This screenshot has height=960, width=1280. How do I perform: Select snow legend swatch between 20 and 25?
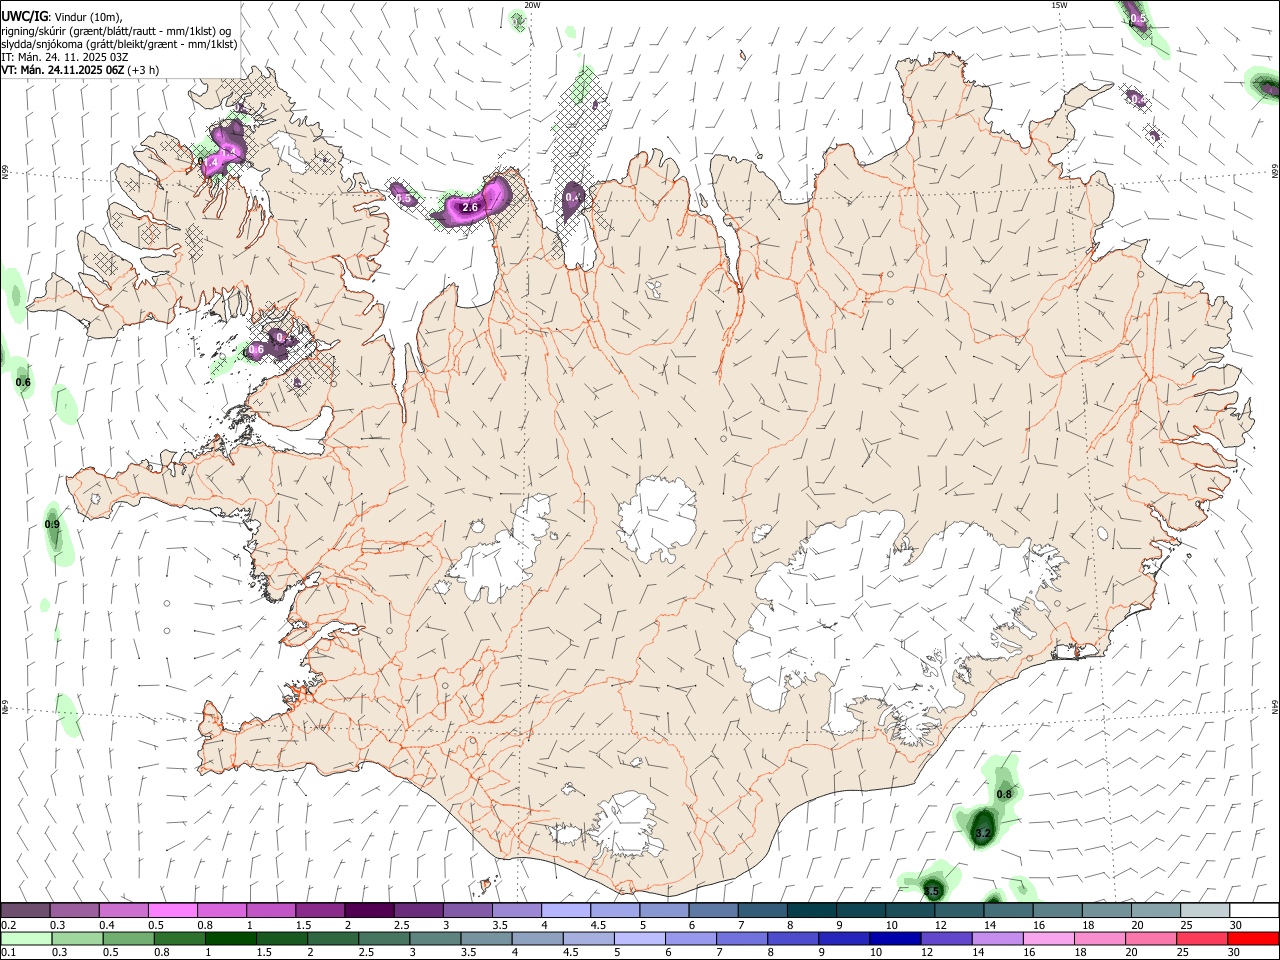[1156, 910]
